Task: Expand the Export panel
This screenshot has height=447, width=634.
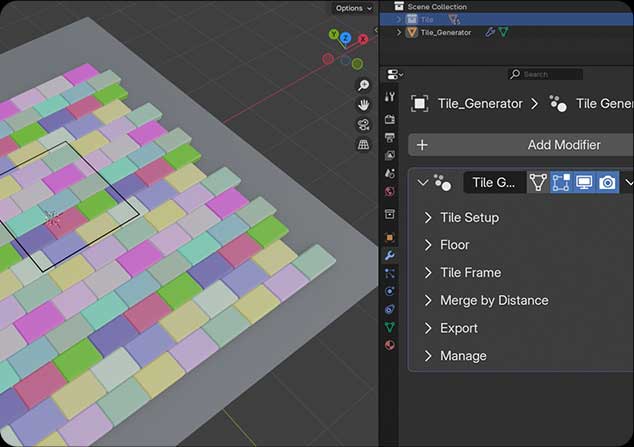Action: pyautogui.click(x=458, y=328)
